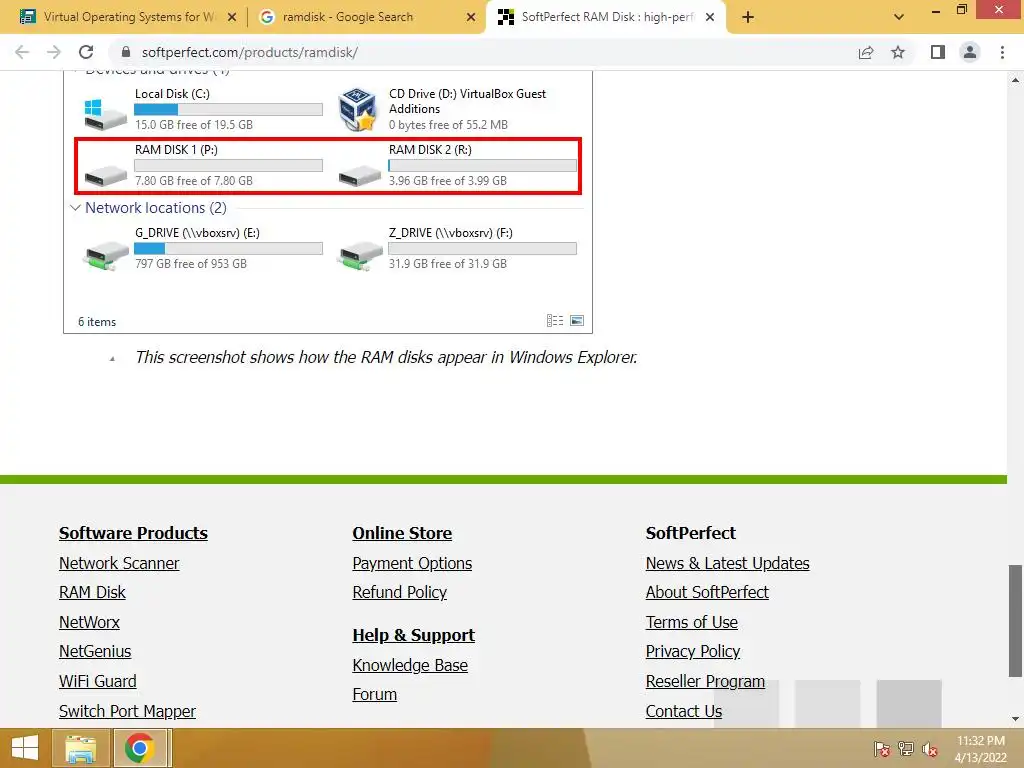Close the ramdisk Google Search tab
Image resolution: width=1024 pixels, height=768 pixels.
click(471, 18)
